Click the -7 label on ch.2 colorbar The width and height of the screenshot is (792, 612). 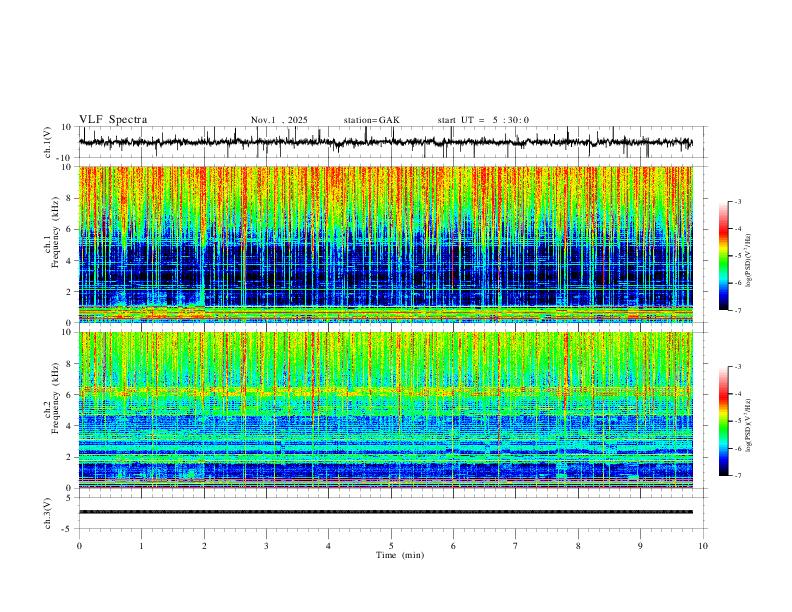tap(737, 476)
